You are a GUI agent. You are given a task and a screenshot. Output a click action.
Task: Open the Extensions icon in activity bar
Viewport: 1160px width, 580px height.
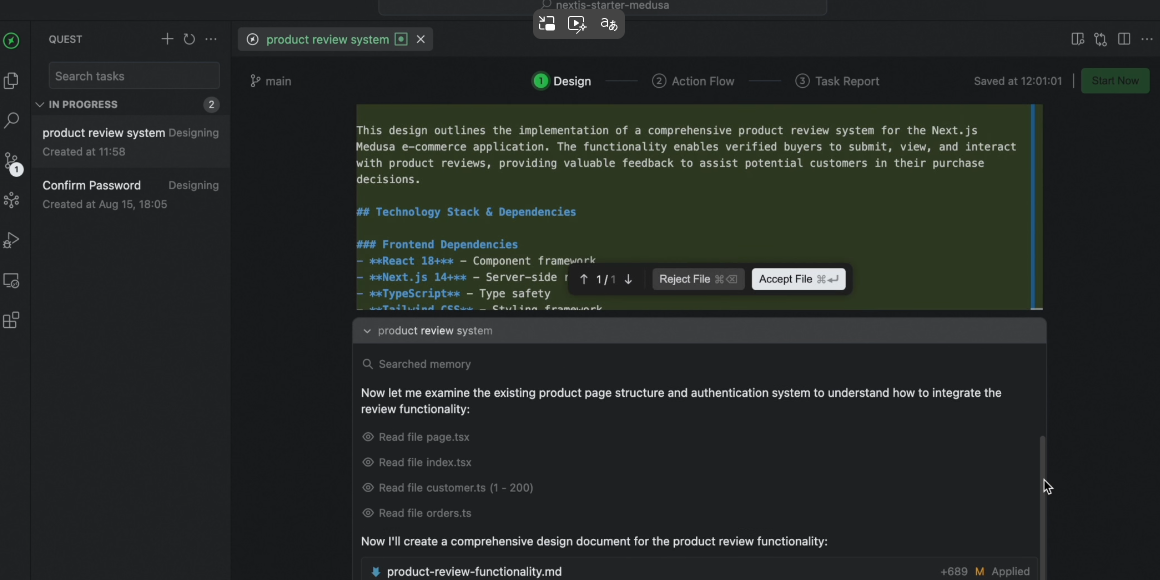coord(11,321)
